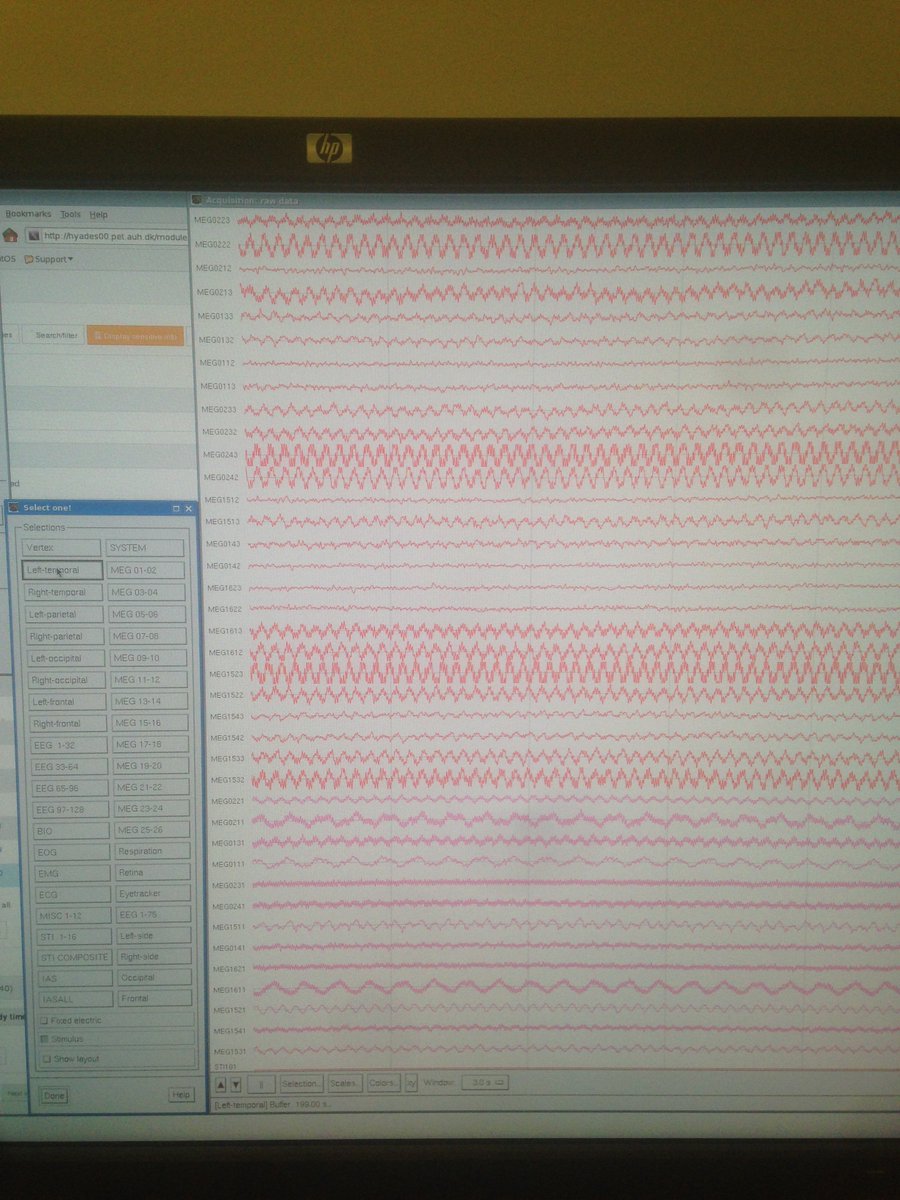Expand the Support bookmarks folder dropdown

point(47,259)
